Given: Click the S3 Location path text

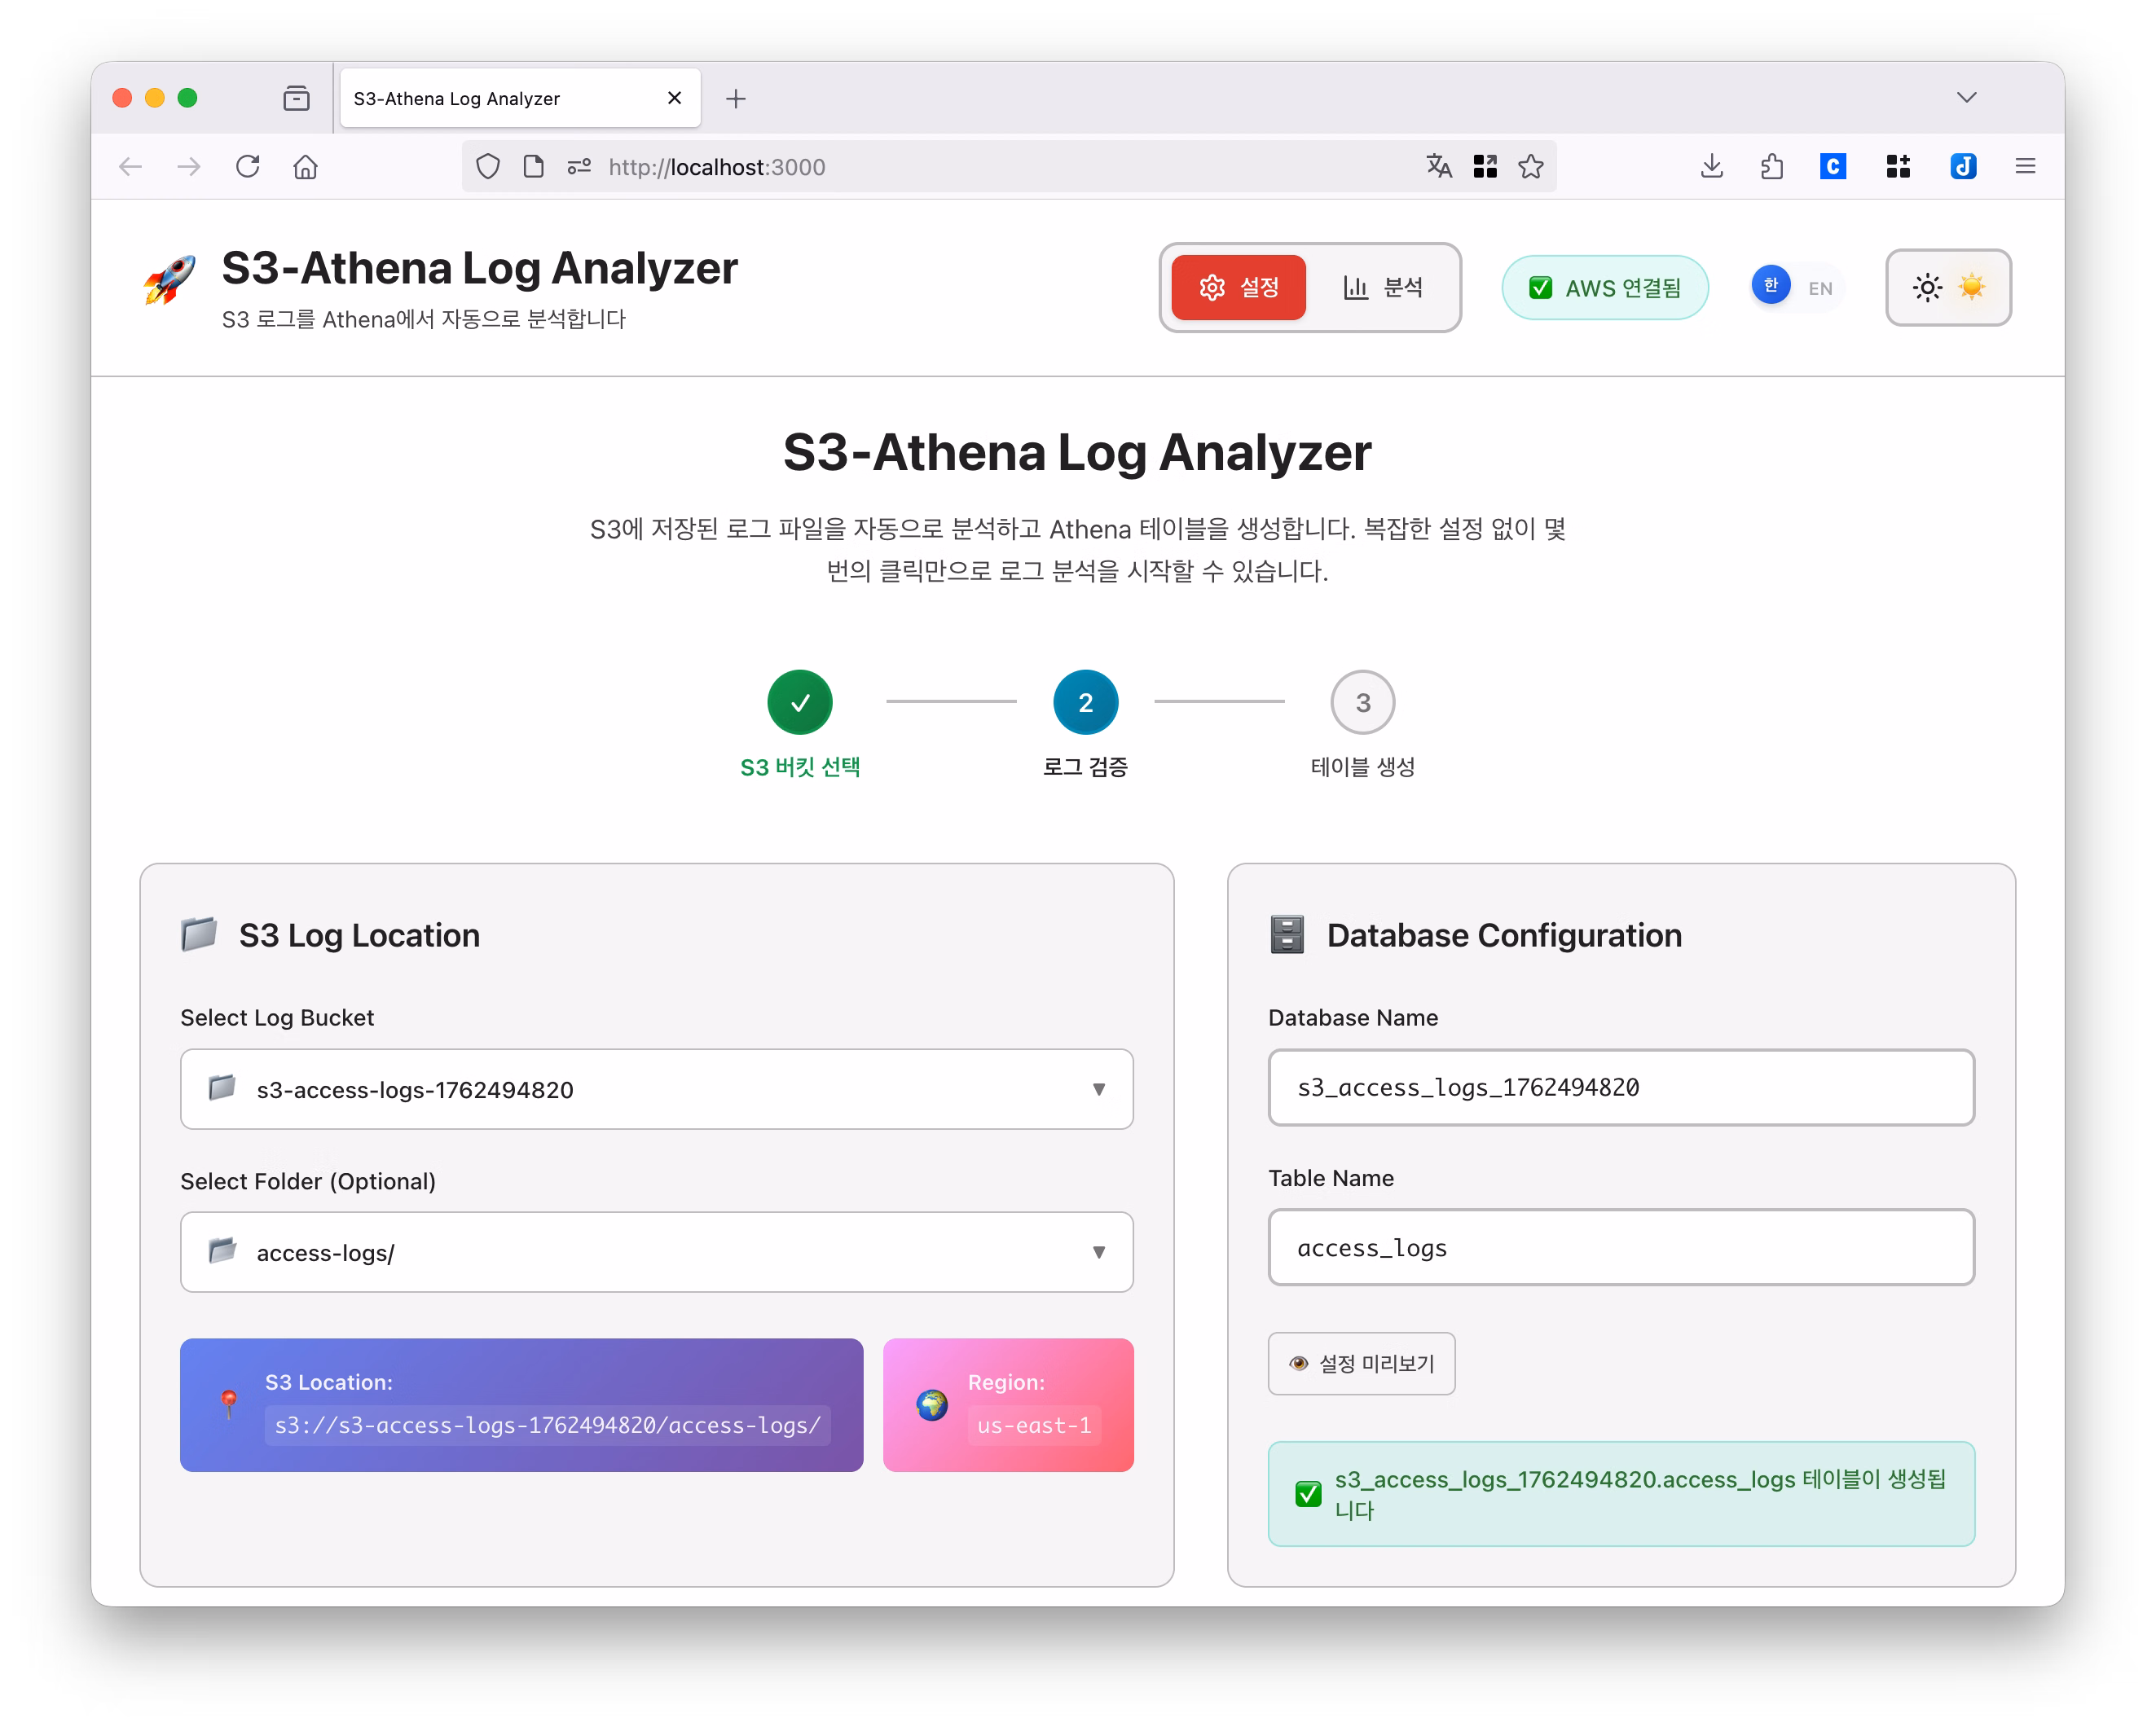Looking at the screenshot, I should pyautogui.click(x=547, y=1425).
